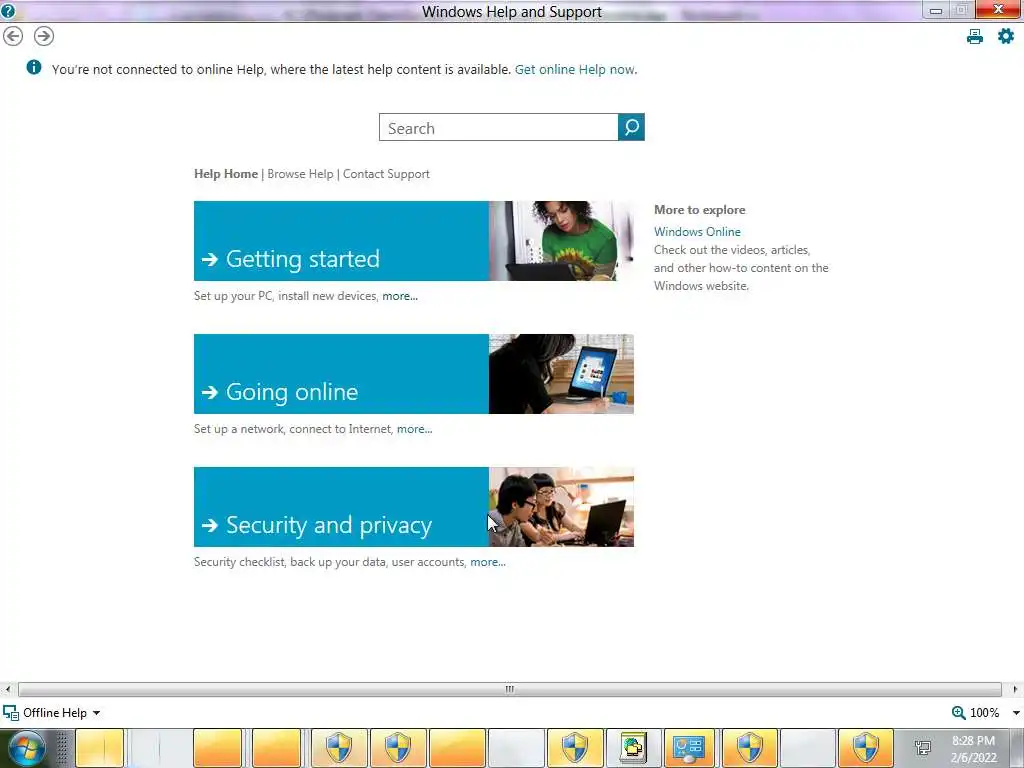1024x768 pixels.
Task: Click the zoom magnifier icon in status bar
Action: pyautogui.click(x=958, y=712)
